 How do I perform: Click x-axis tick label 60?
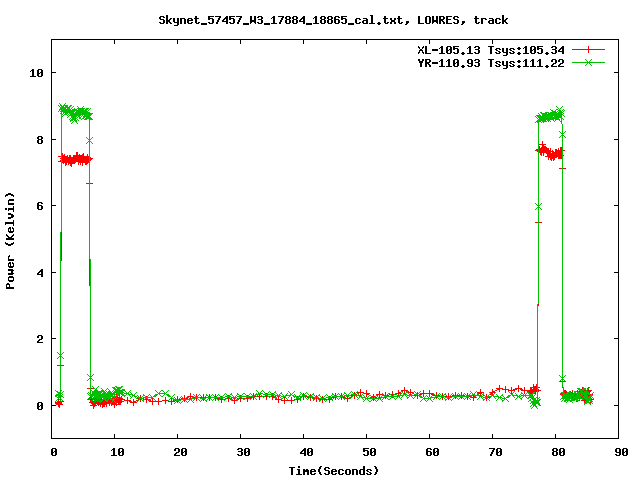coord(432,452)
